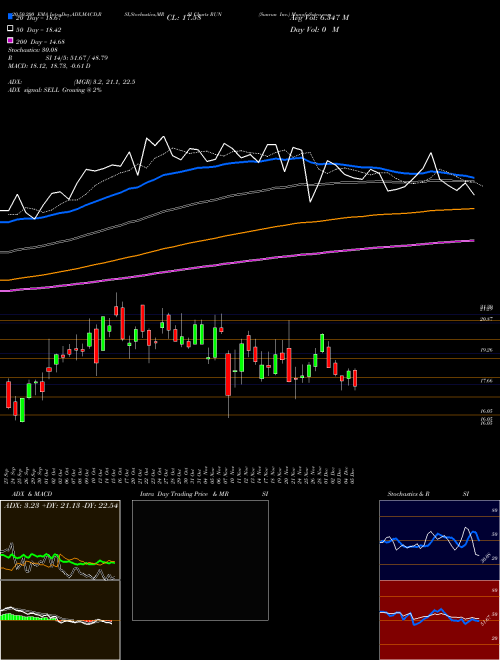500x660 pixels.
Task: Open the ADX indicator chart panel
Action: [60, 540]
